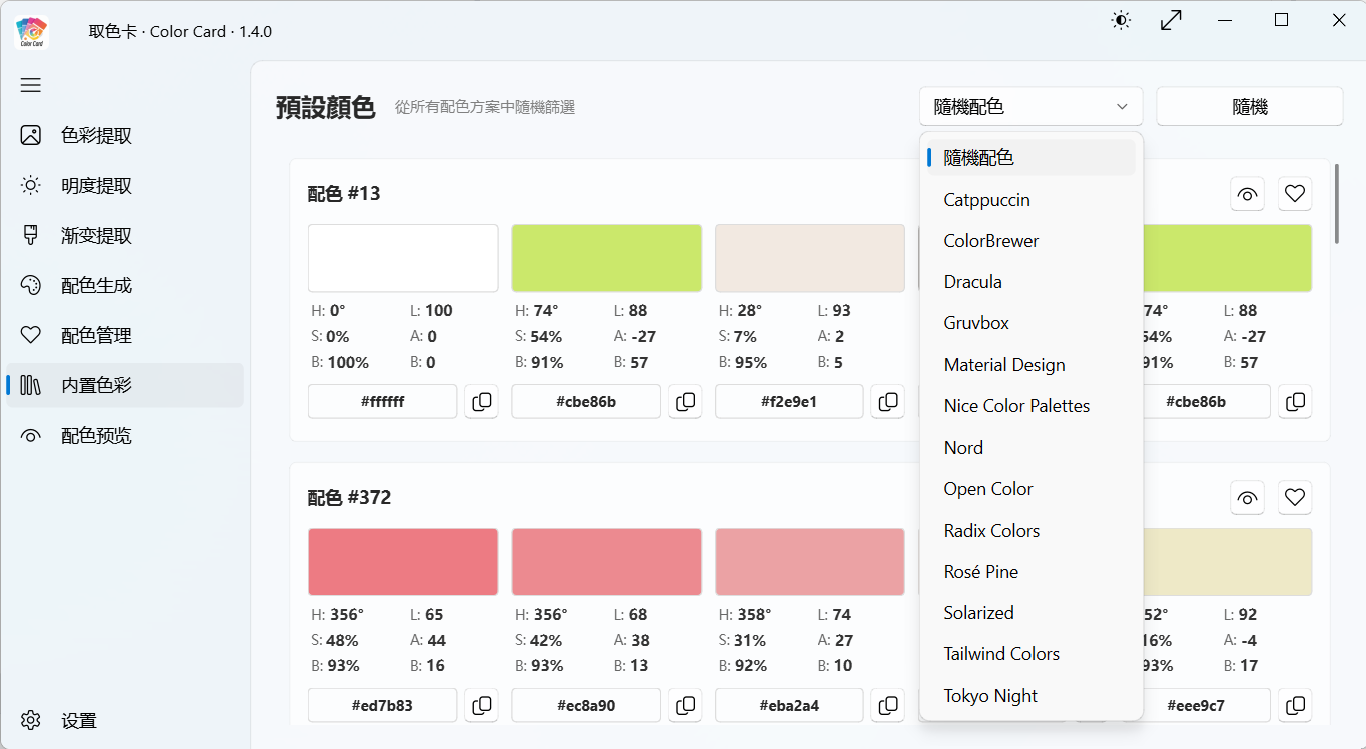Click the 隨機 button
Screen dimensions: 1366x749
pyautogui.click(x=1249, y=106)
